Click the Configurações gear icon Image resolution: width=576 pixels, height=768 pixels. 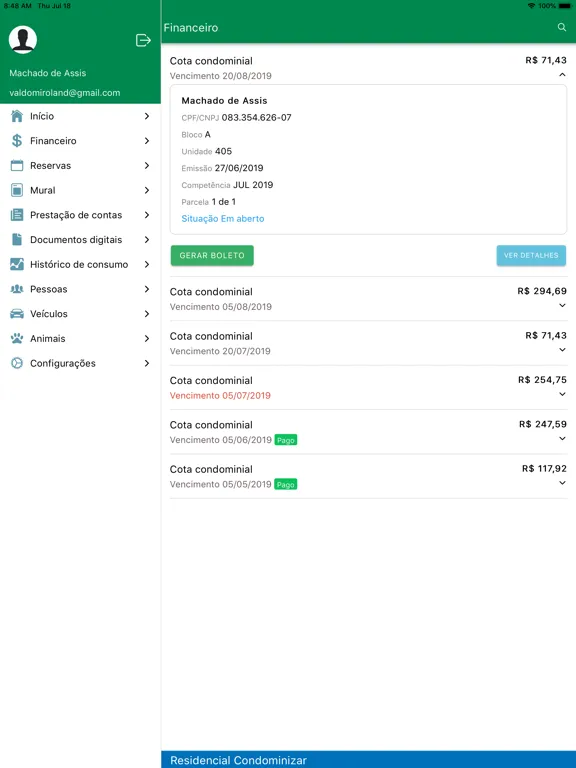pyautogui.click(x=17, y=363)
